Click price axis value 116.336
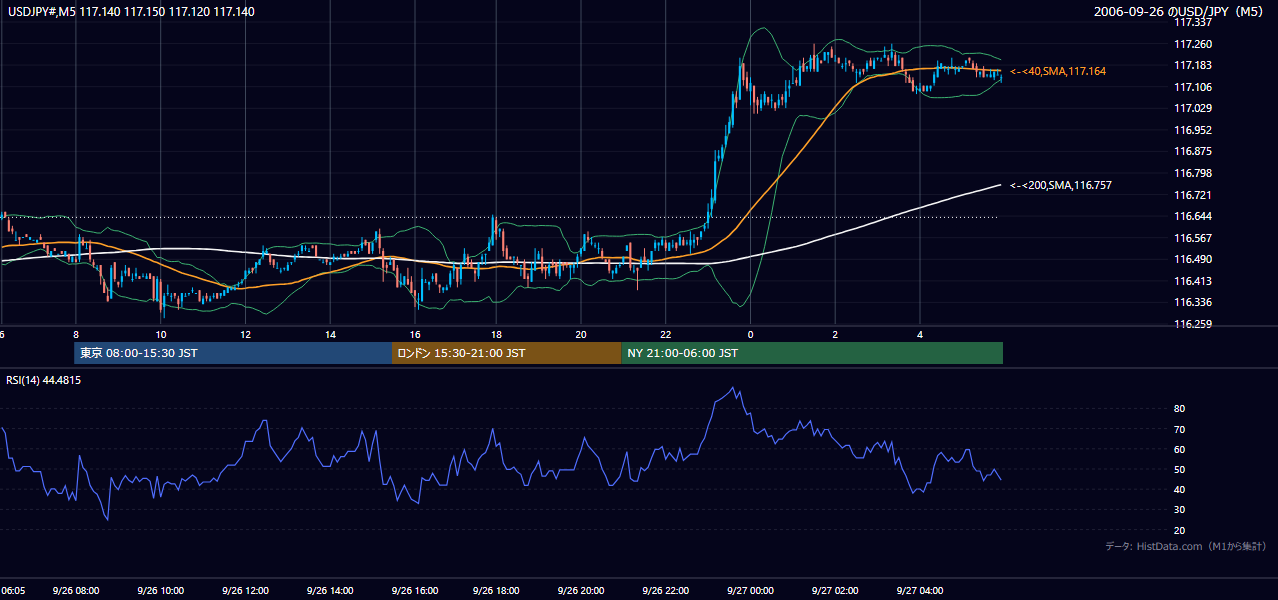1278x600 pixels. pos(1193,302)
